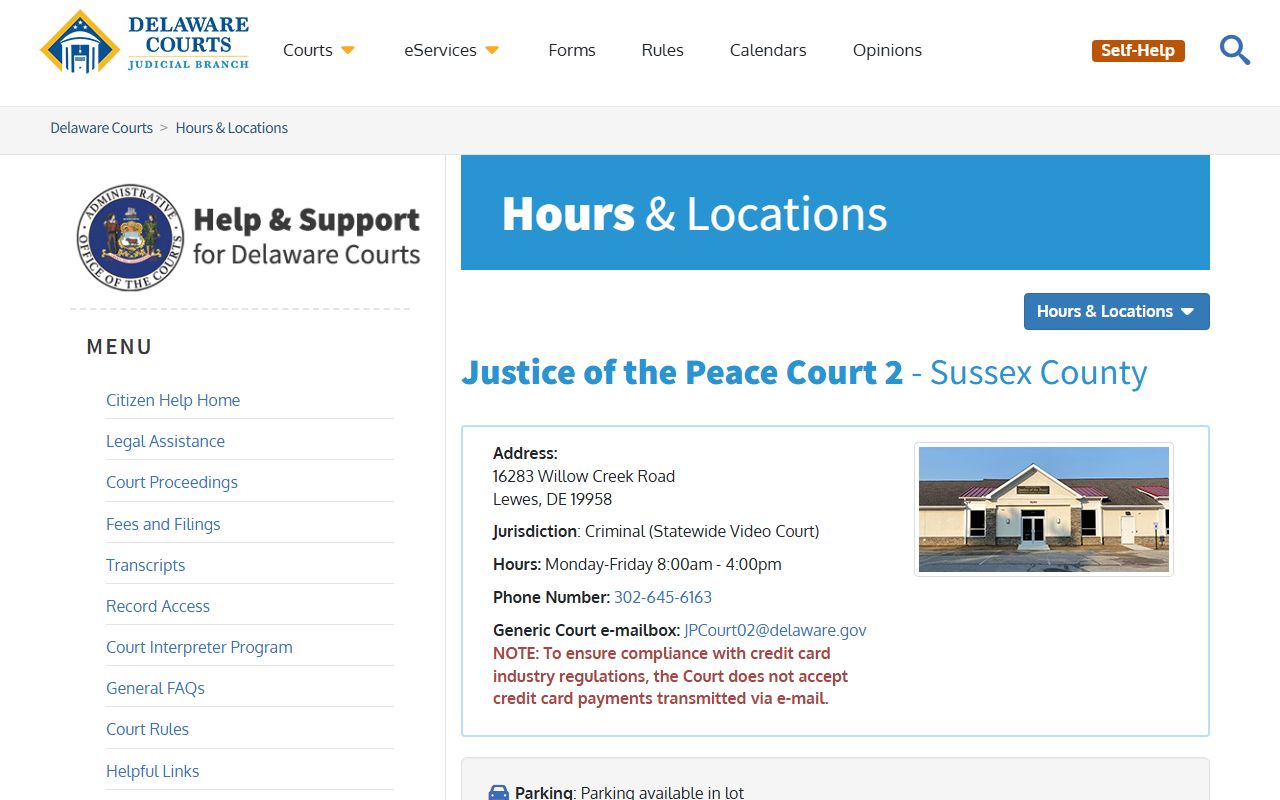
Task: Click the Administrative Office of the Courts seal
Action: (x=131, y=237)
